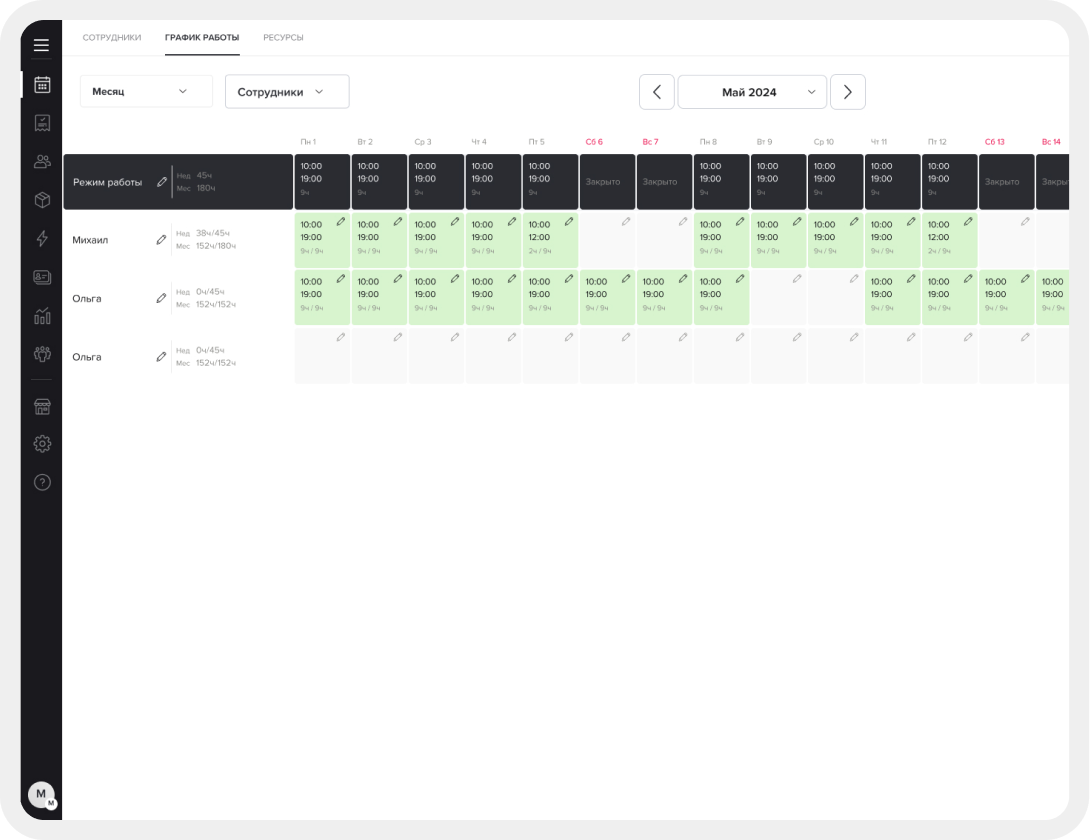Click the pencil next to Режим работы
The image size is (1090, 840).
tap(162, 182)
